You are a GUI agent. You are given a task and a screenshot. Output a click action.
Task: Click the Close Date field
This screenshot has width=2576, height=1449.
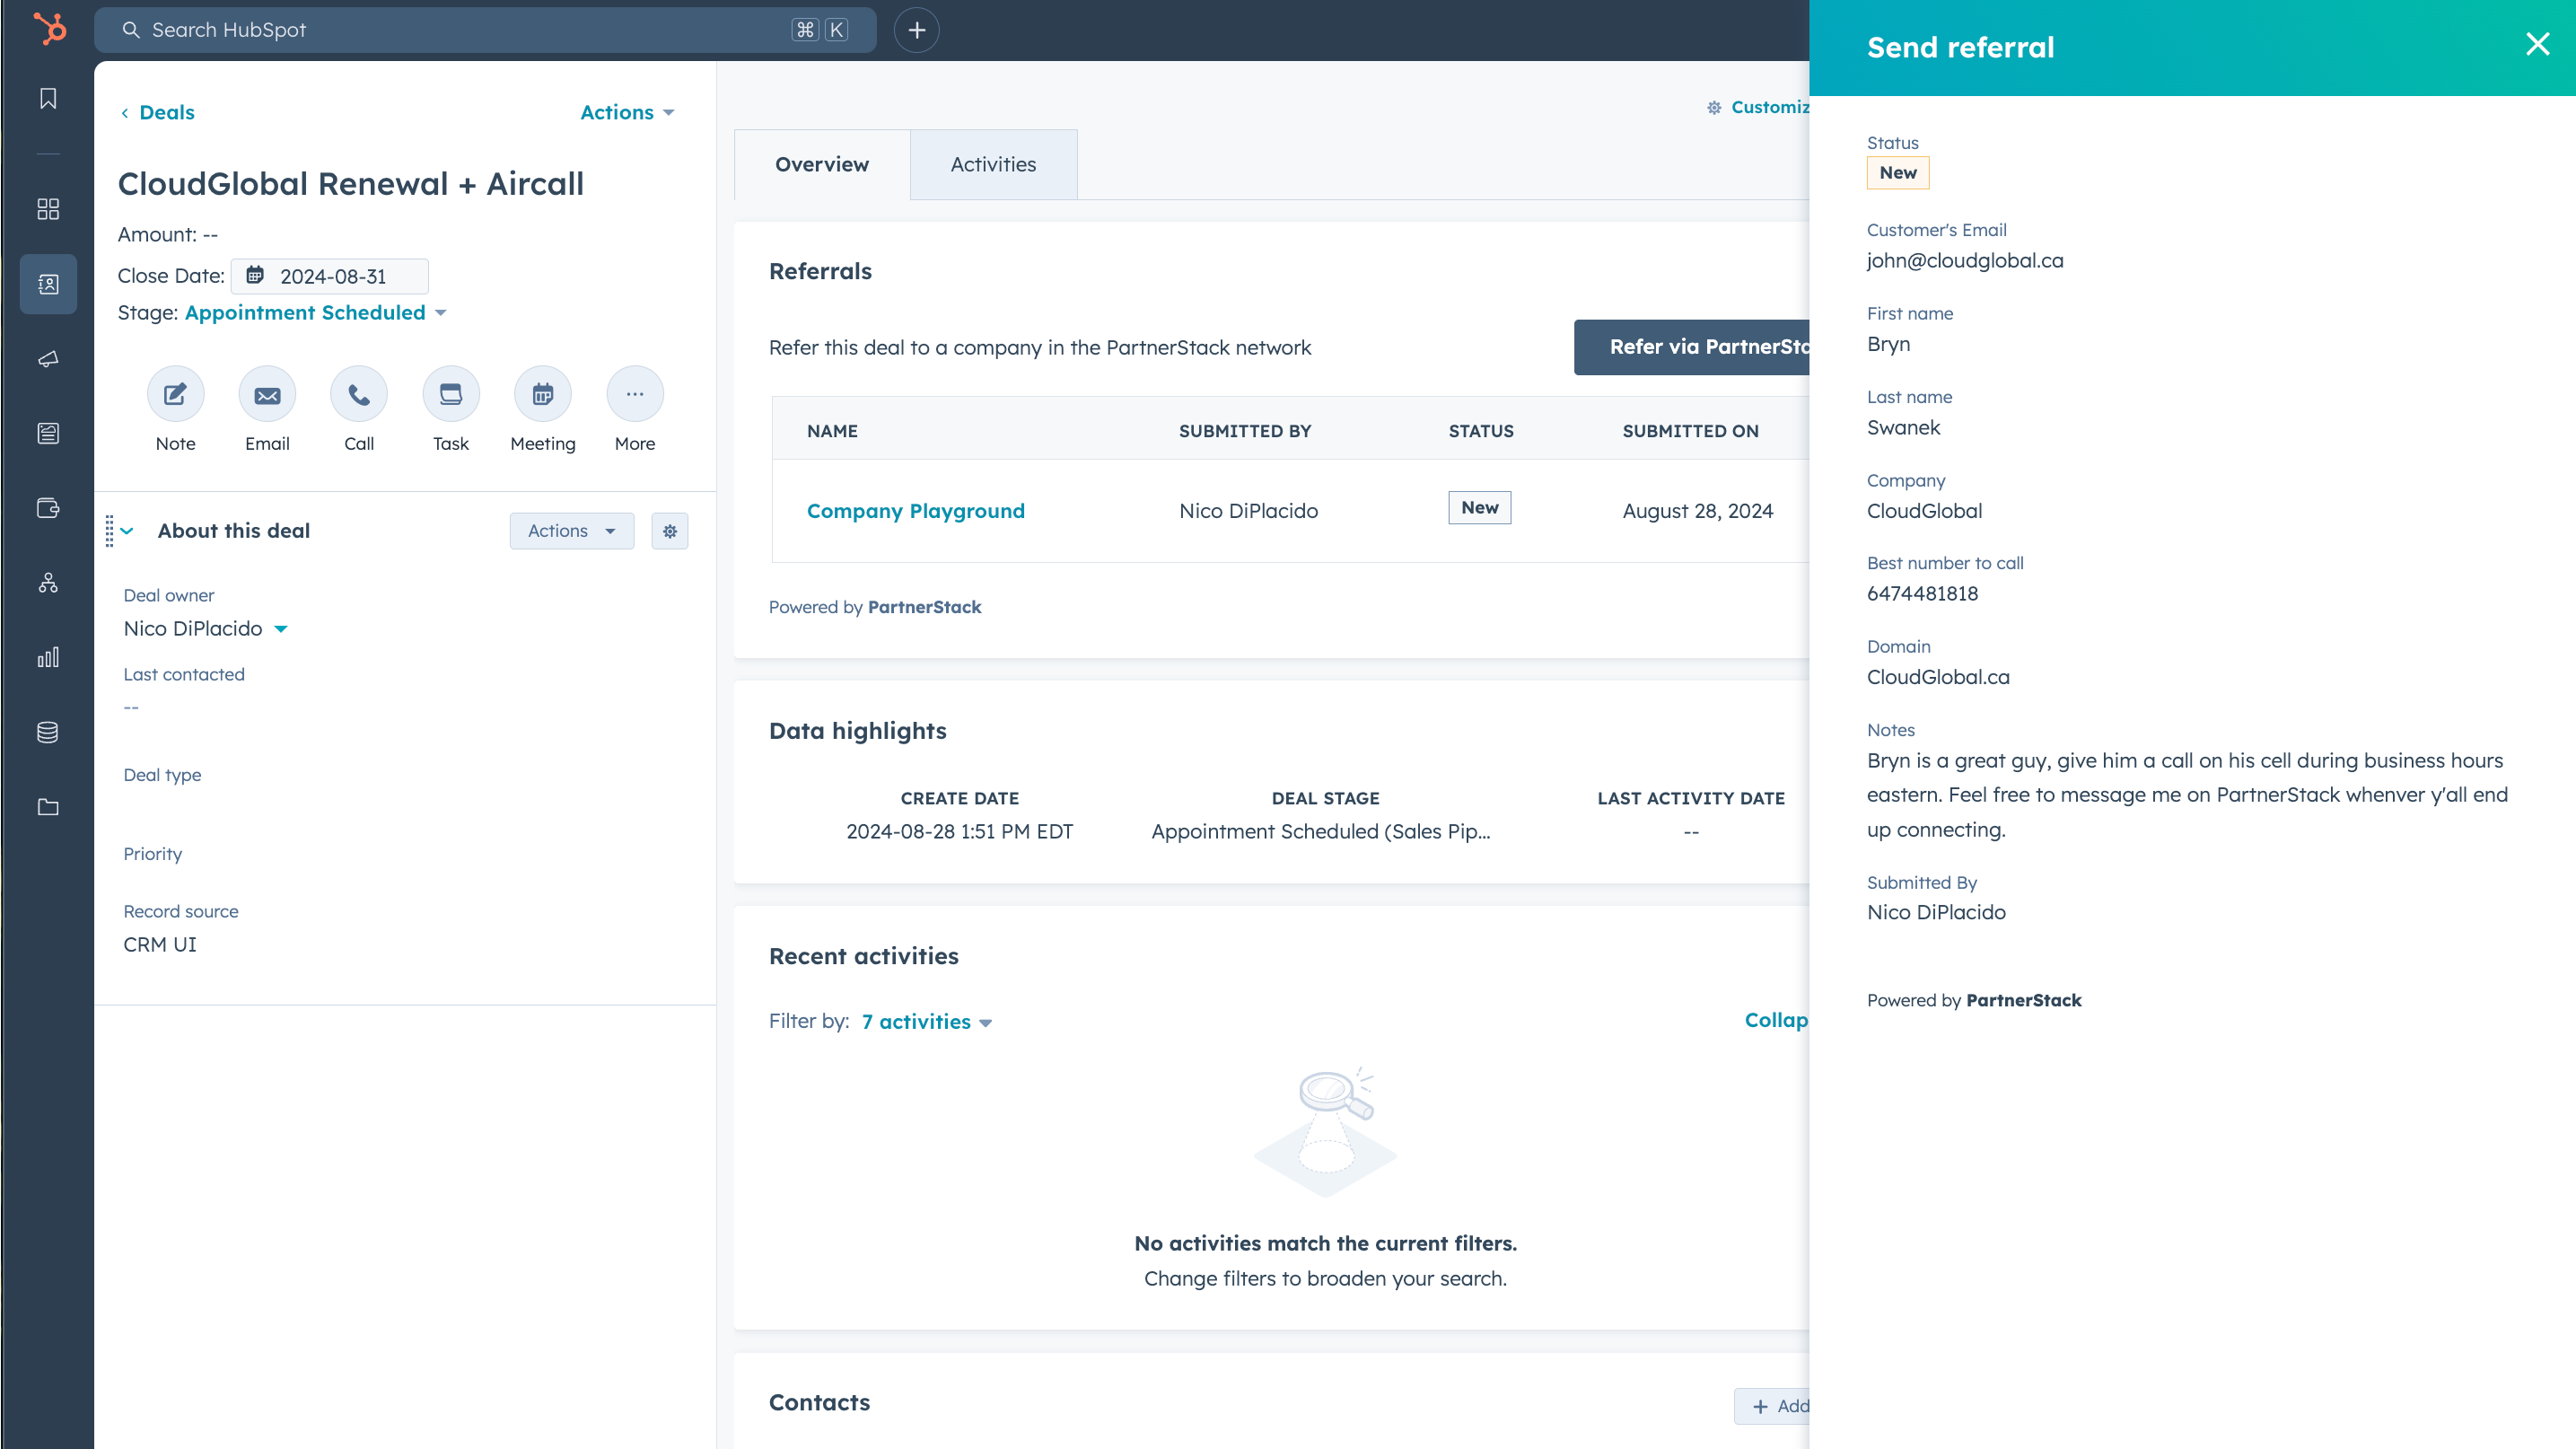(x=330, y=276)
